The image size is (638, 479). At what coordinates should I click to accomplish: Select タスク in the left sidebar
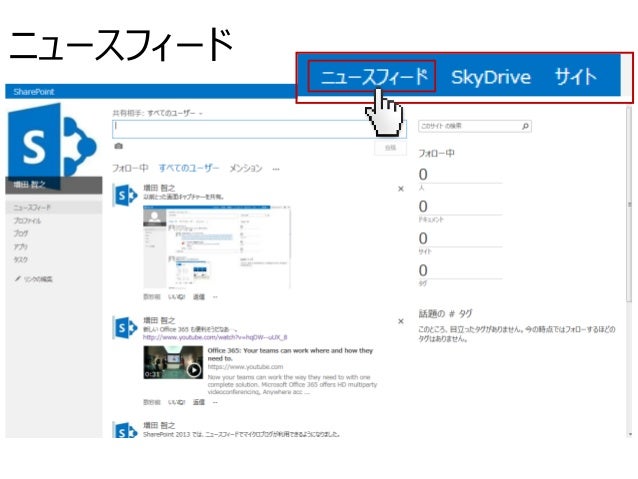click(20, 259)
